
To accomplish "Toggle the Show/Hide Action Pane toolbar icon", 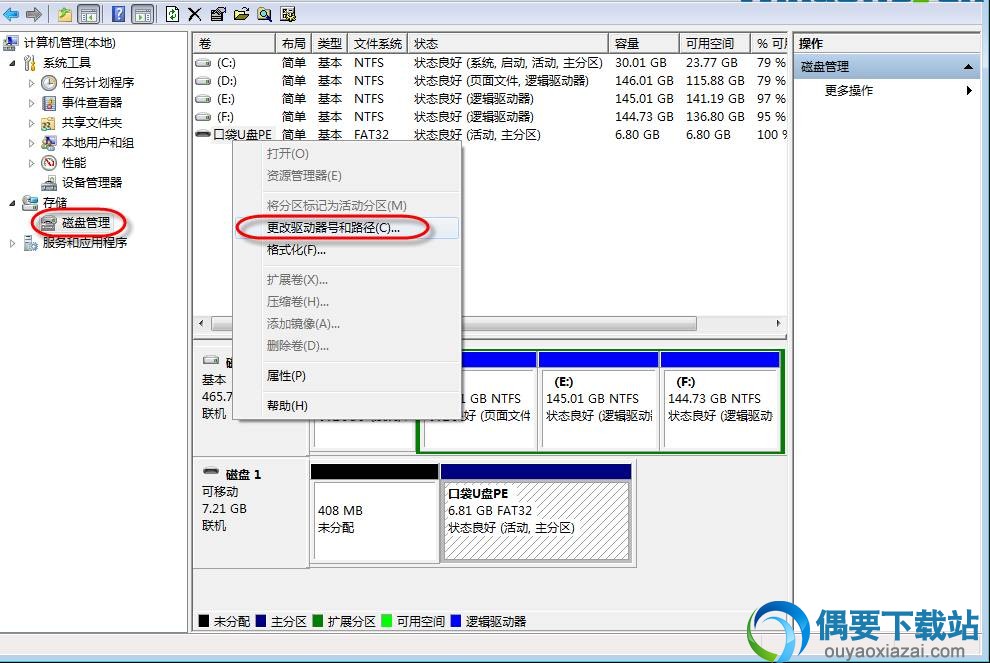I will pyautogui.click(x=143, y=14).
